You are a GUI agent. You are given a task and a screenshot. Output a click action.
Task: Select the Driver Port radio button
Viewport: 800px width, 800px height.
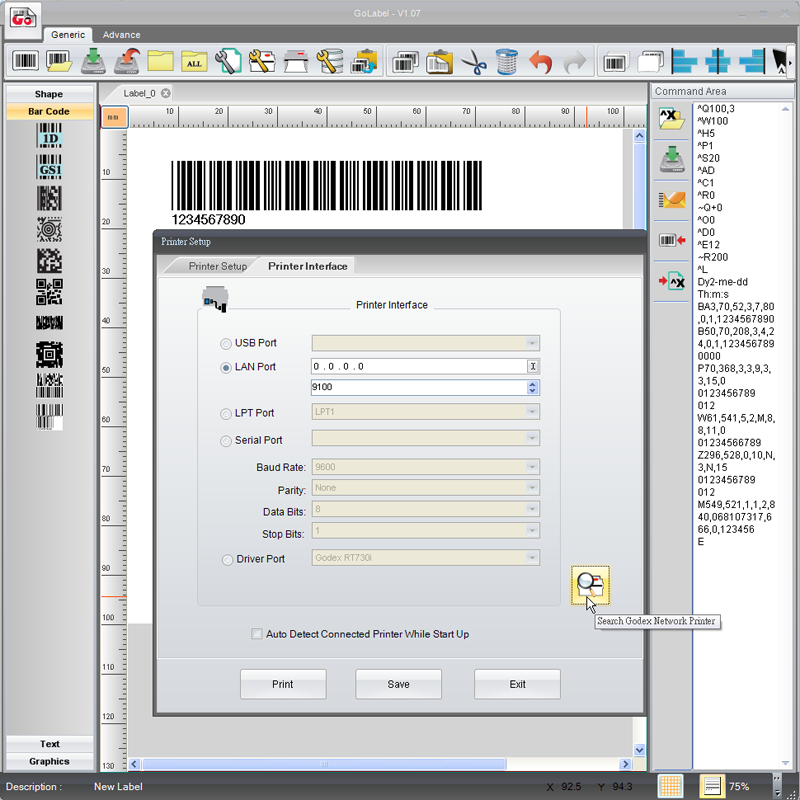[226, 559]
